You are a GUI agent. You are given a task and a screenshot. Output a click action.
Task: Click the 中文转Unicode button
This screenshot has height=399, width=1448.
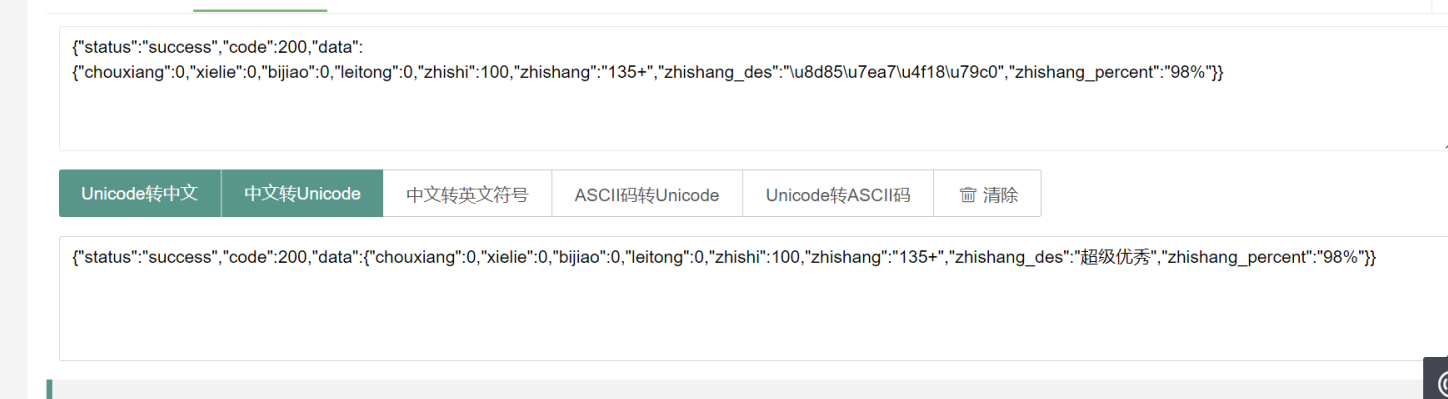coord(302,193)
